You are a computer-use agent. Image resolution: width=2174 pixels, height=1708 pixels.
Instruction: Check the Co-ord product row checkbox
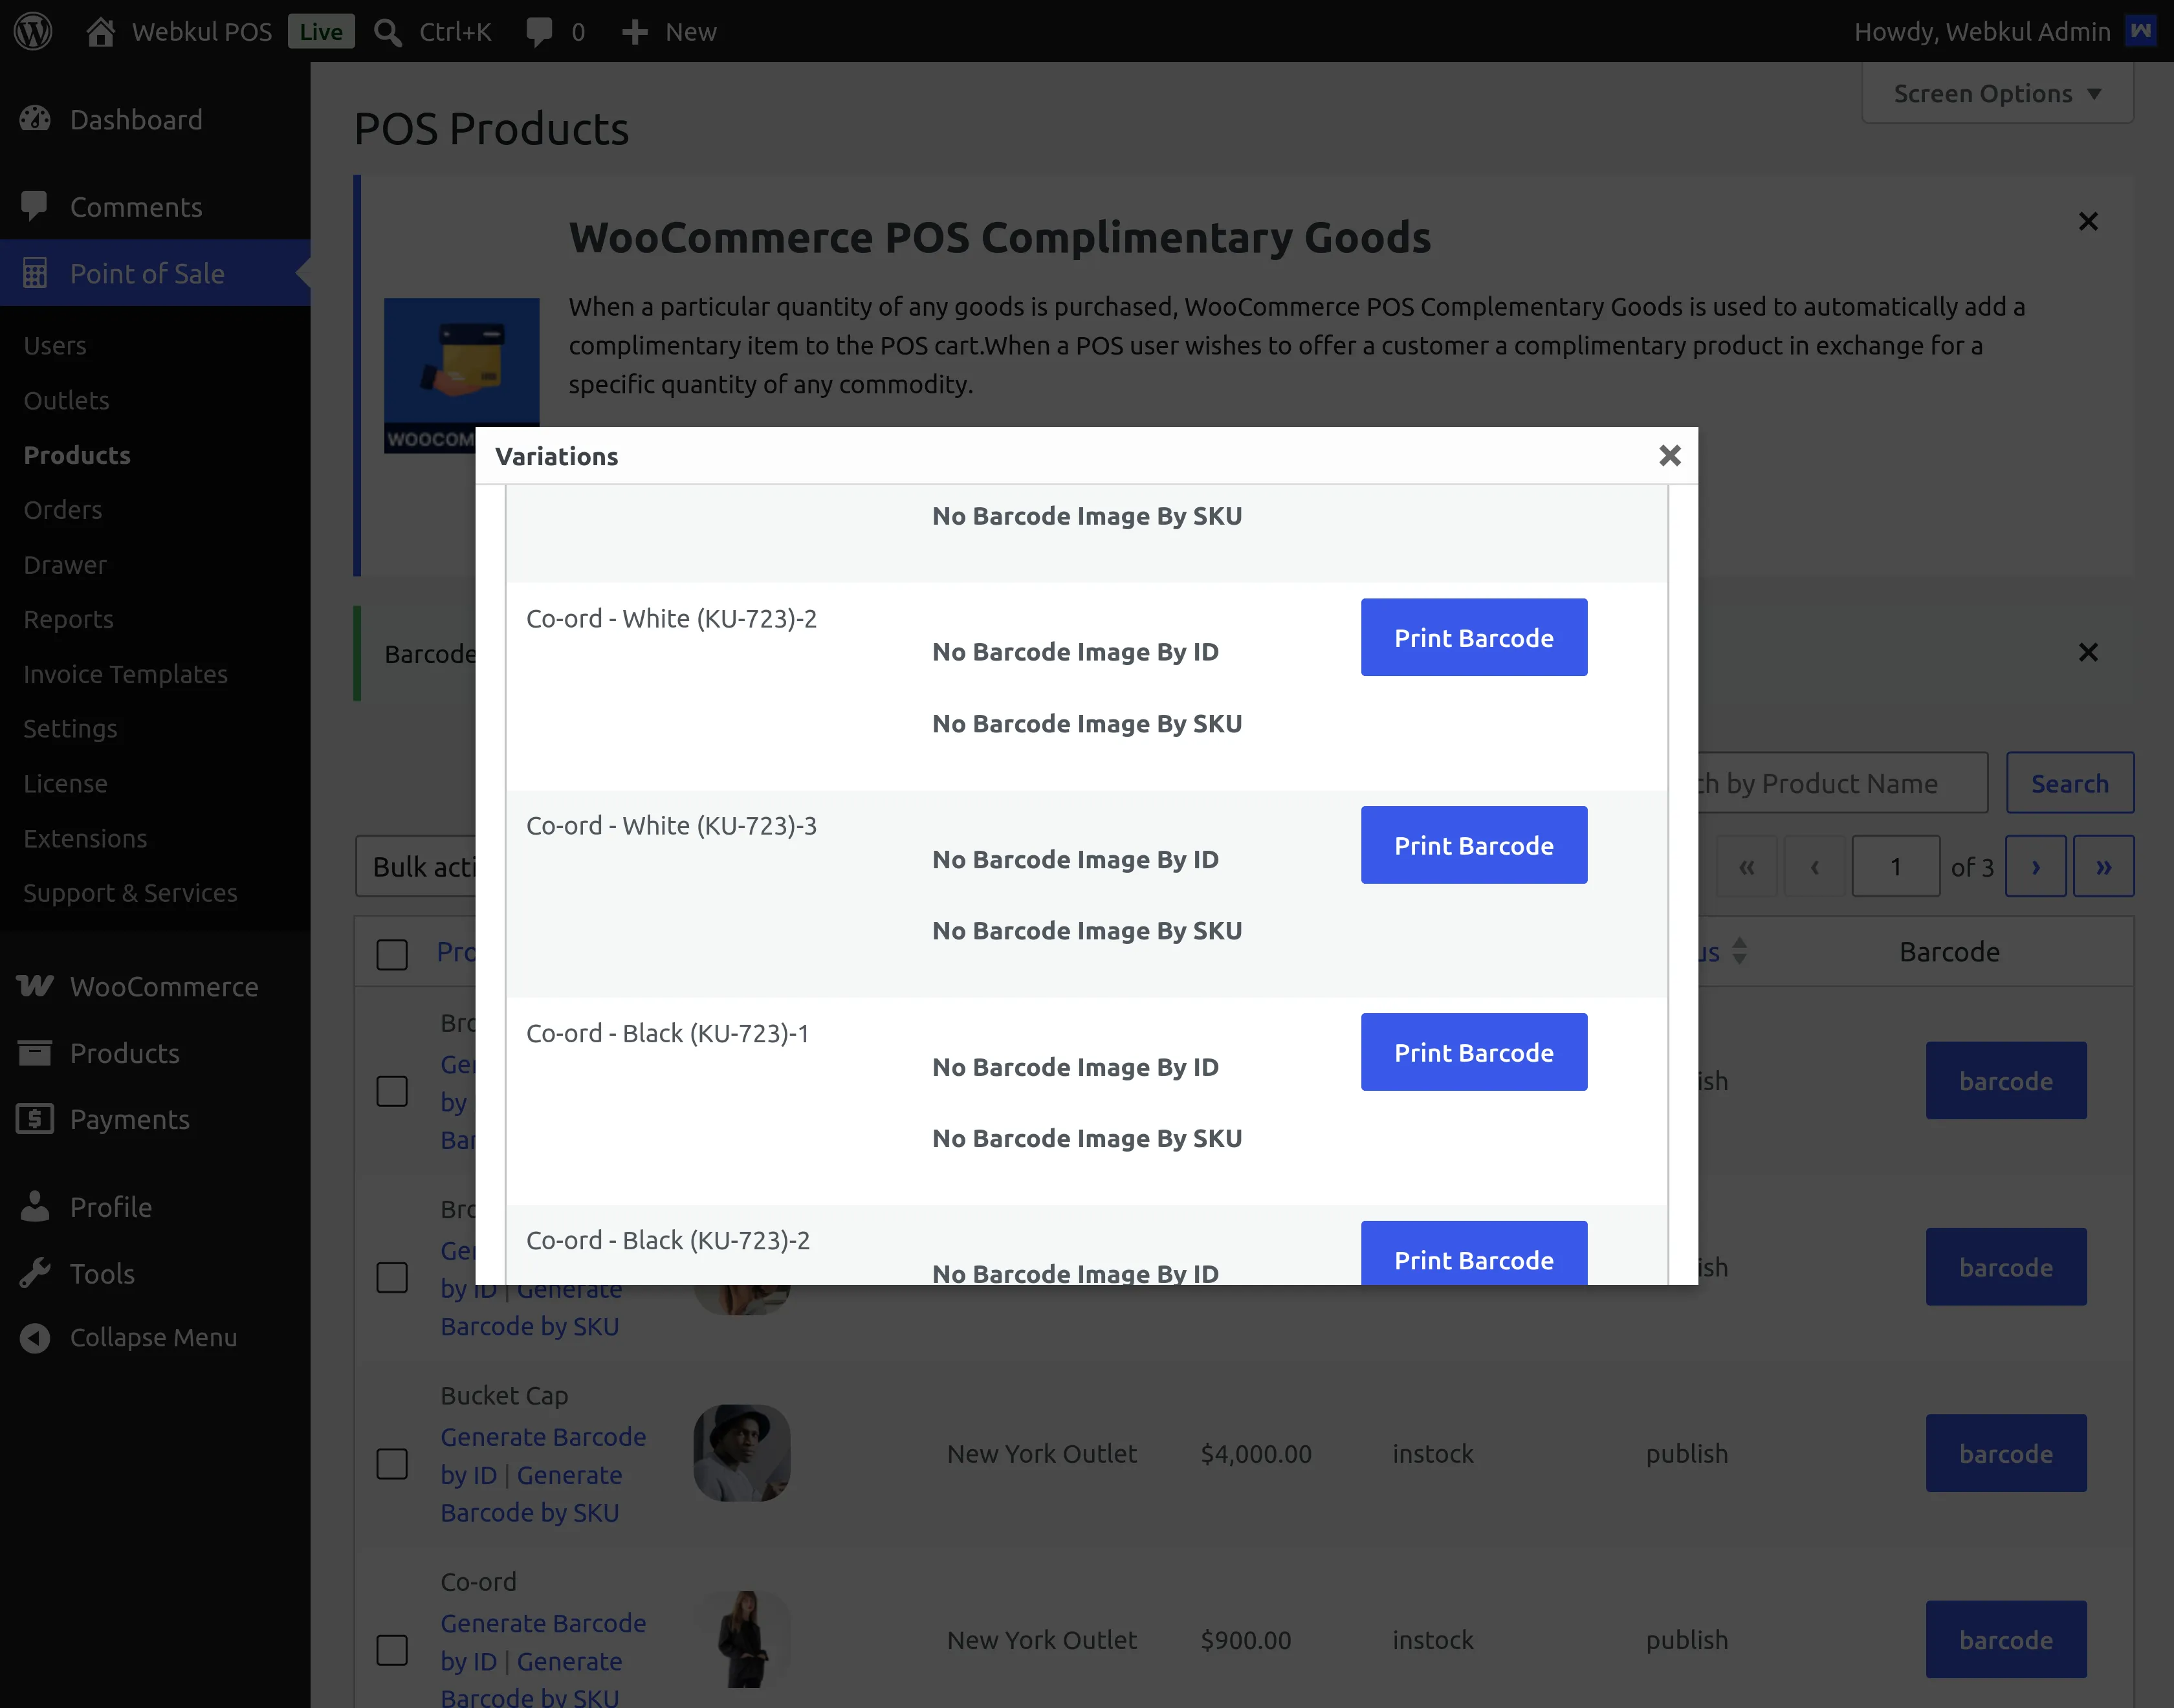392,1649
